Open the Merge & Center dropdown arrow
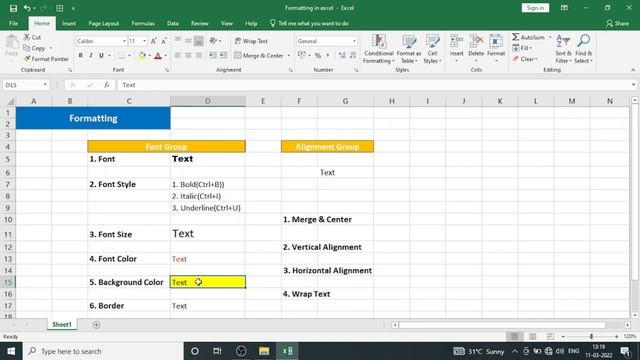This screenshot has height=360, width=640. (289, 56)
